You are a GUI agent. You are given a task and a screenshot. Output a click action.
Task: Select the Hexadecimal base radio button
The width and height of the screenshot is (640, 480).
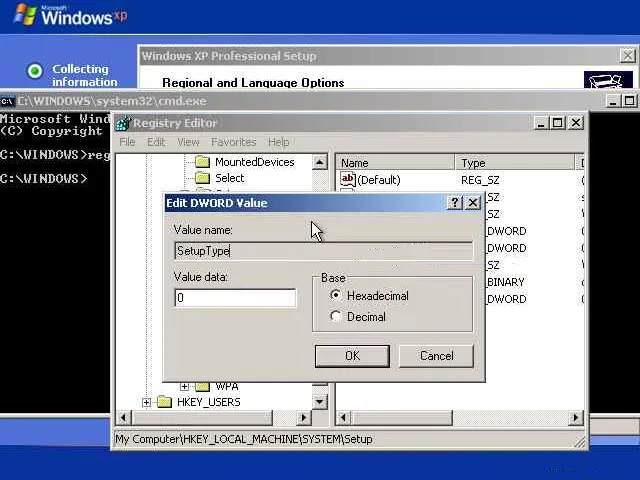pos(336,295)
